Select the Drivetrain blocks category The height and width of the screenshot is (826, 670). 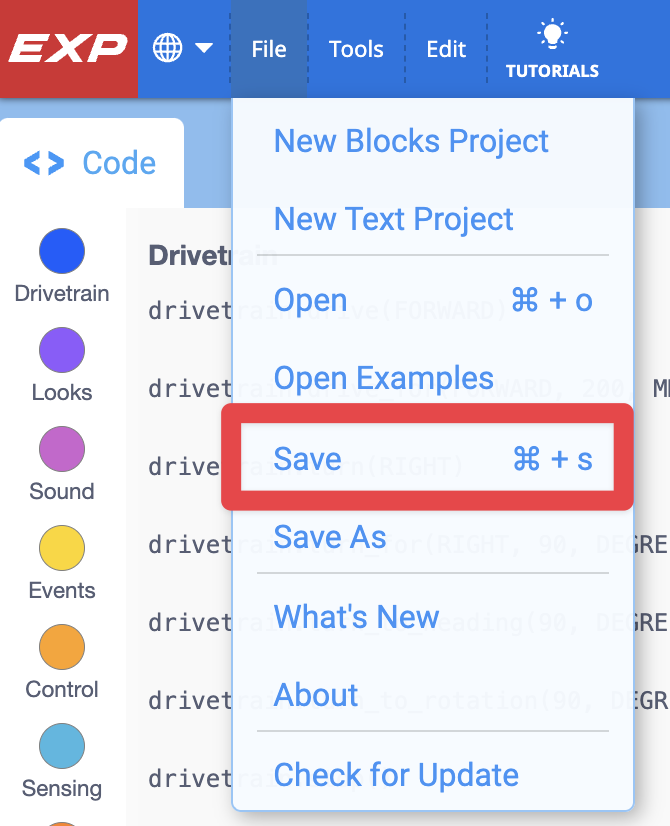(x=61, y=251)
